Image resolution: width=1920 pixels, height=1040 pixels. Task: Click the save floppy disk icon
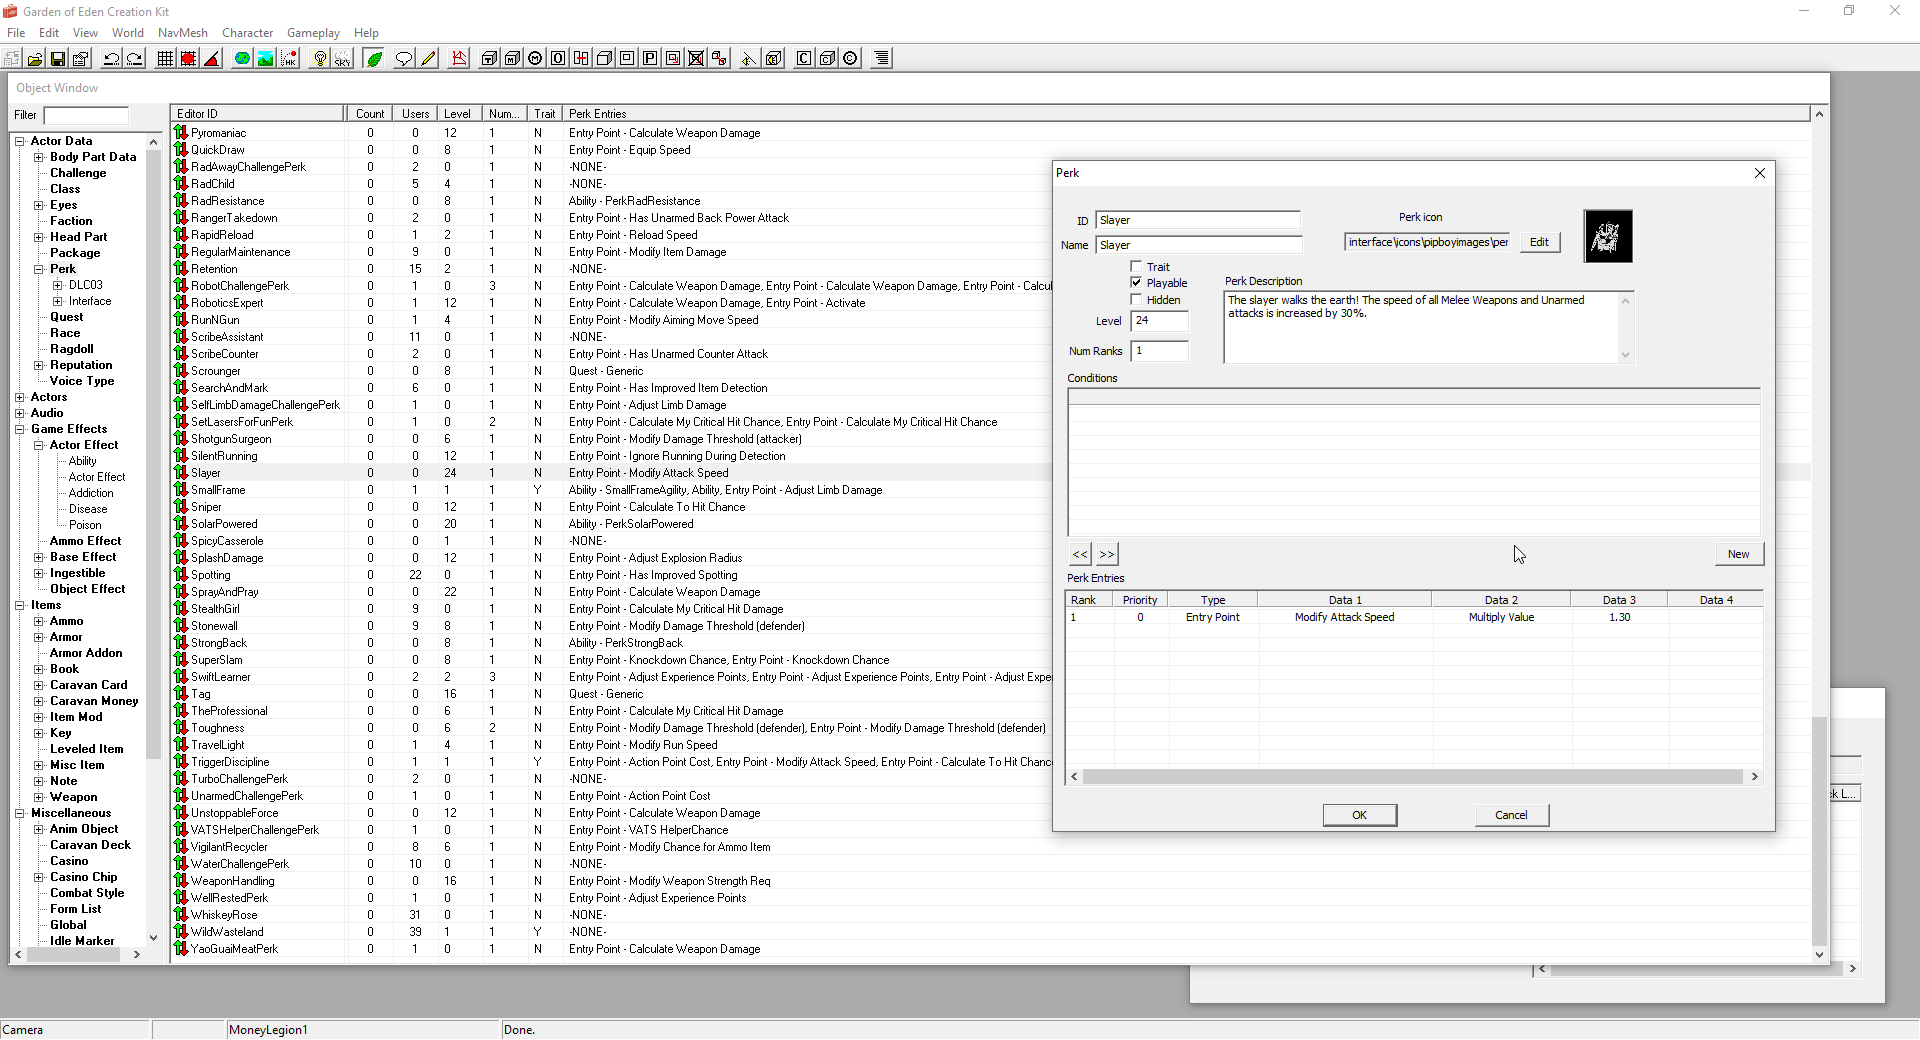tap(58, 59)
